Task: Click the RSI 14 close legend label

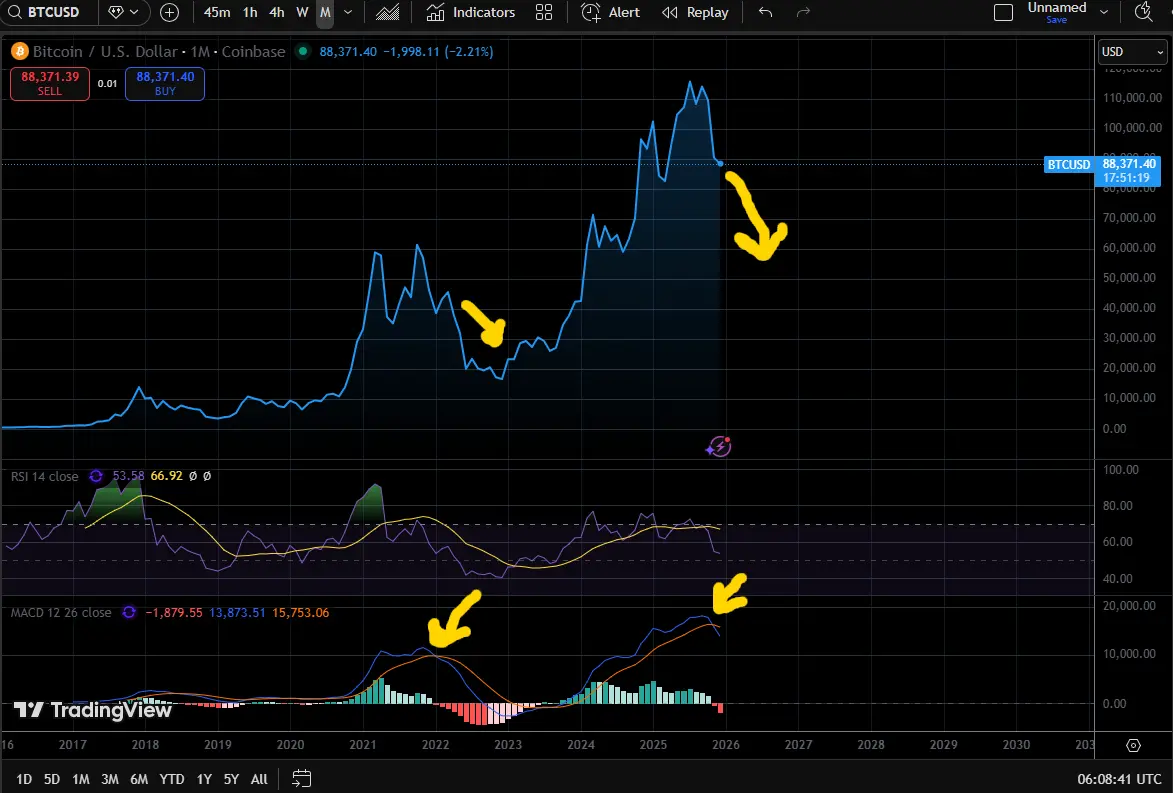Action: pos(44,476)
